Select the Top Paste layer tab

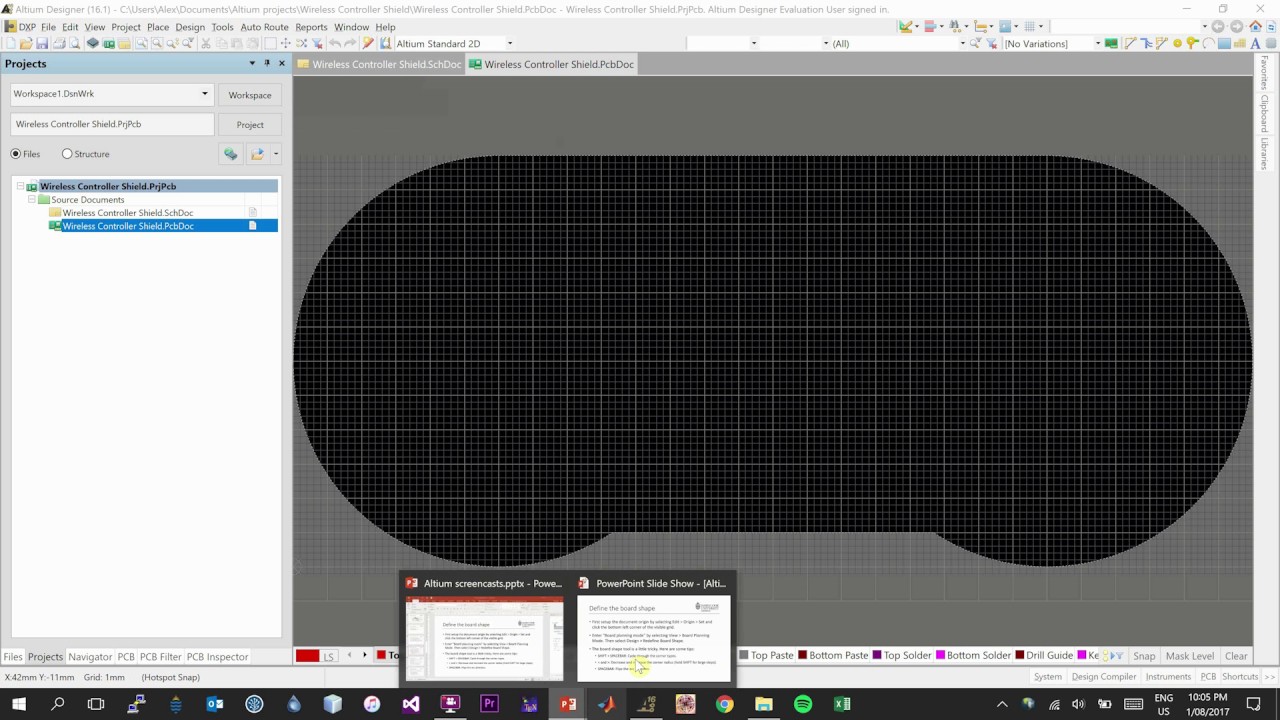tap(766, 656)
